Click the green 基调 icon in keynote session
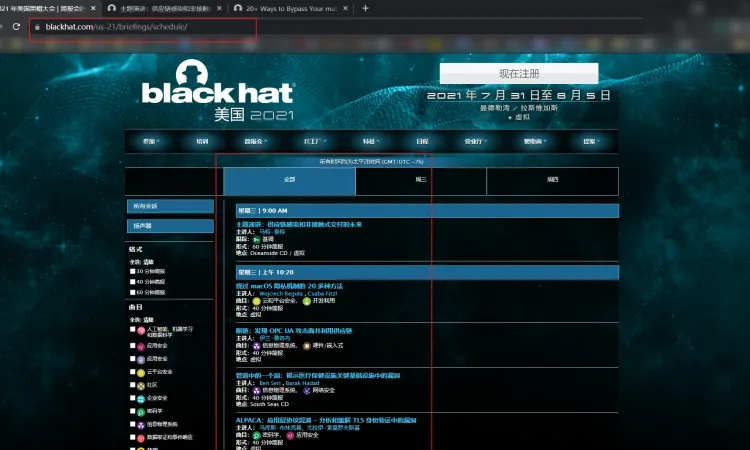 coord(256,240)
